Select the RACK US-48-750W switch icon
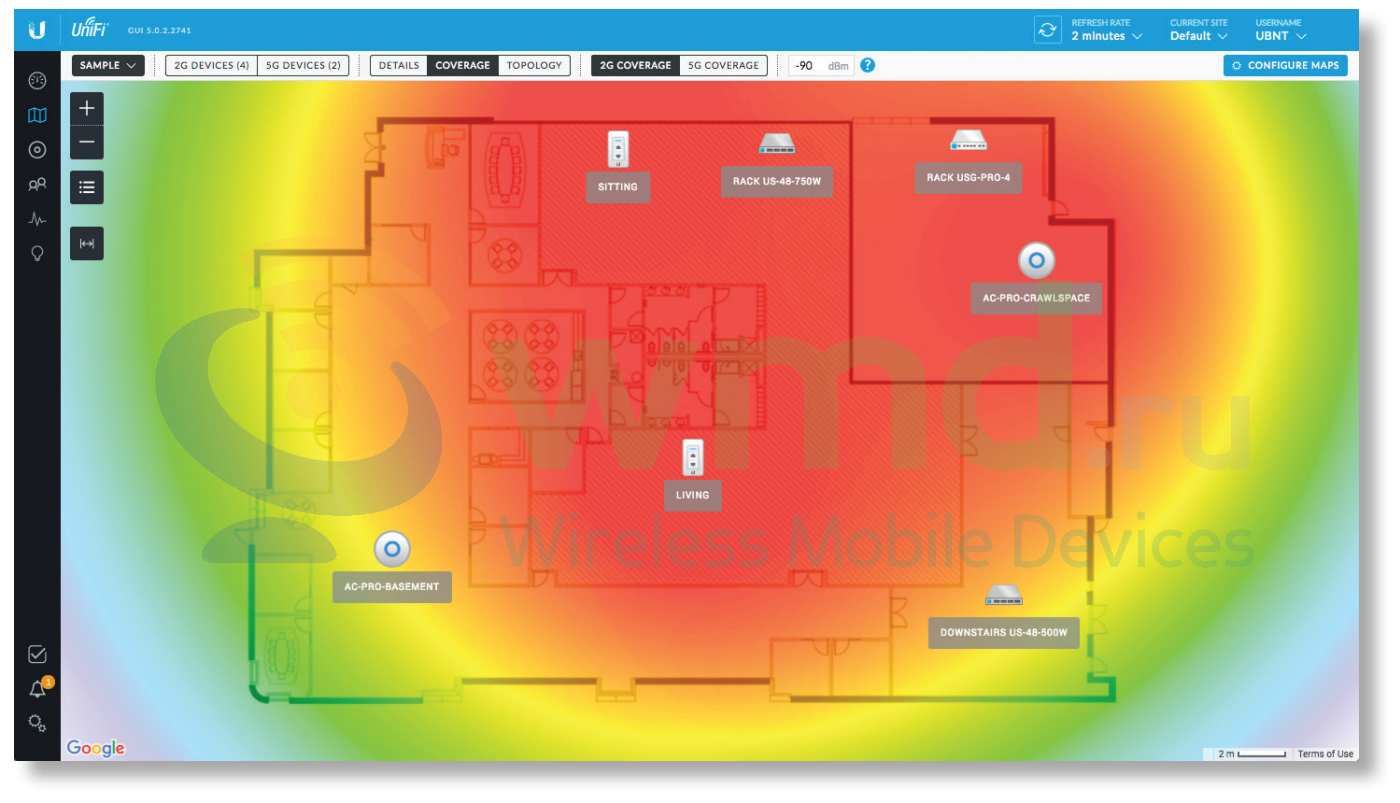Screen dimensions: 1400x803 click(776, 144)
